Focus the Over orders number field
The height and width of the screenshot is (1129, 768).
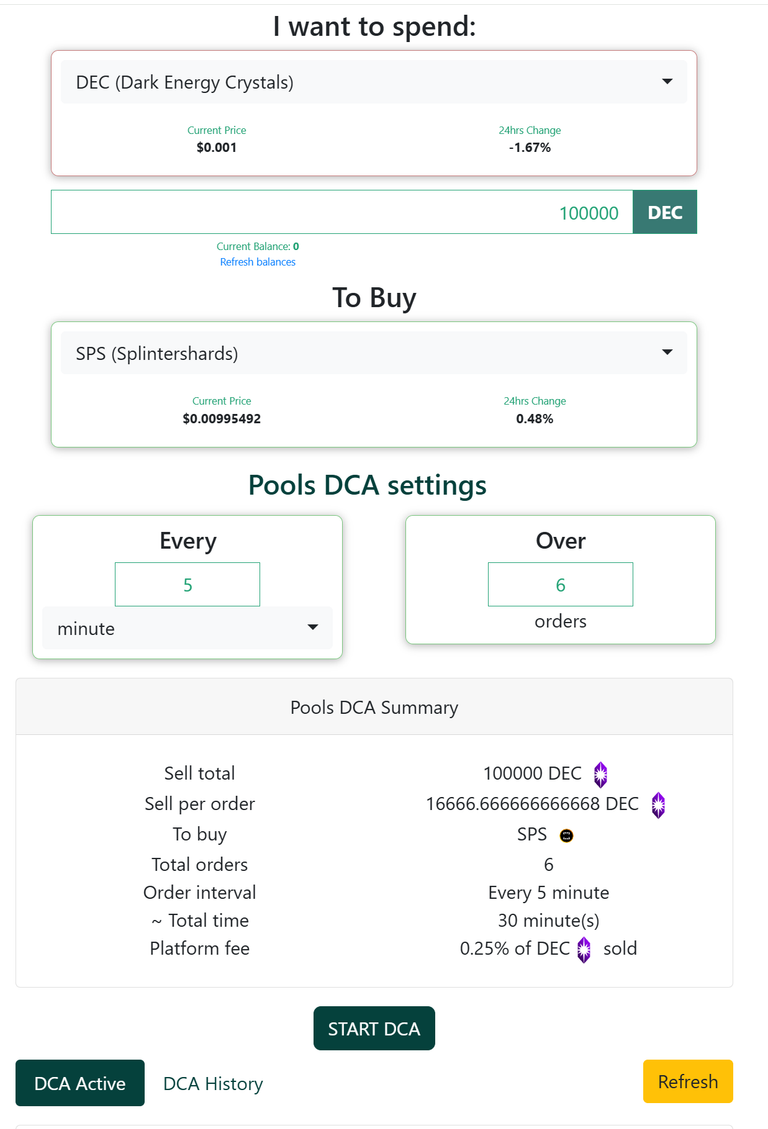[x=560, y=585]
